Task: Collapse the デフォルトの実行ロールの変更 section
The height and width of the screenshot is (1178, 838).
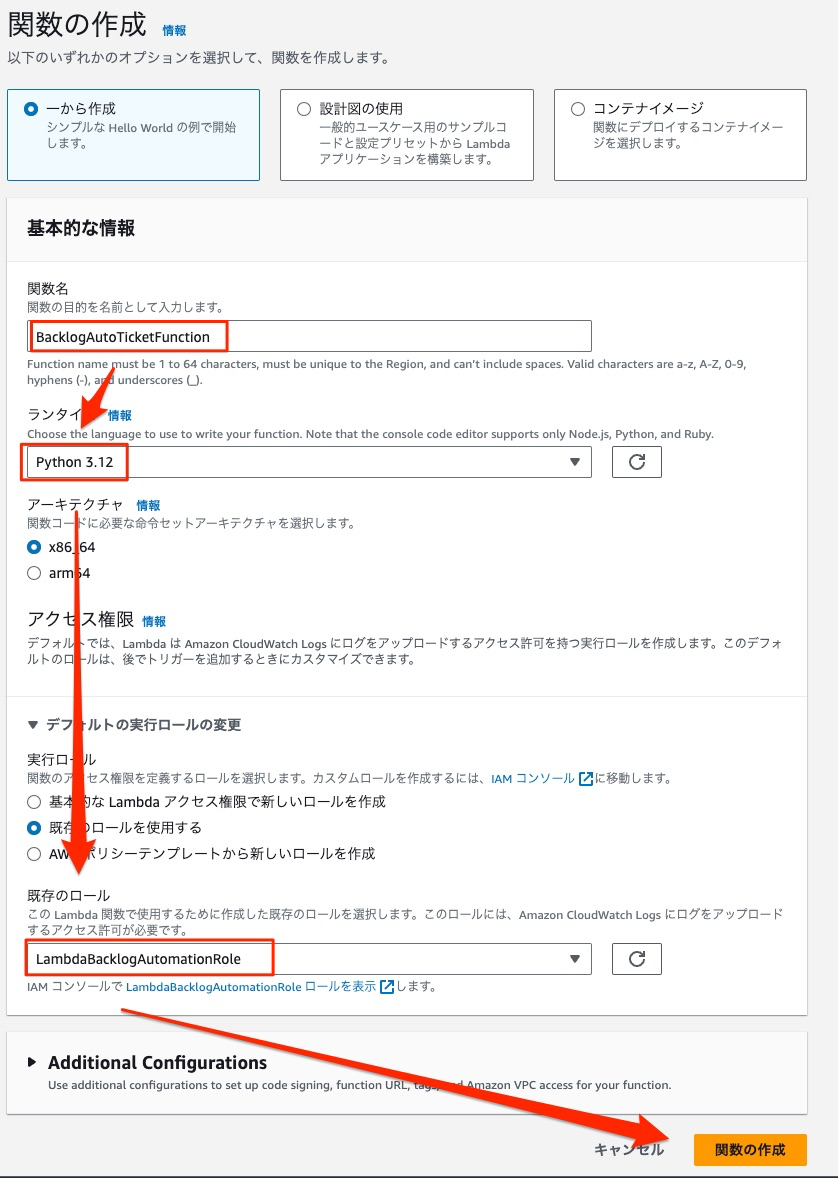Action: pyautogui.click(x=135, y=725)
